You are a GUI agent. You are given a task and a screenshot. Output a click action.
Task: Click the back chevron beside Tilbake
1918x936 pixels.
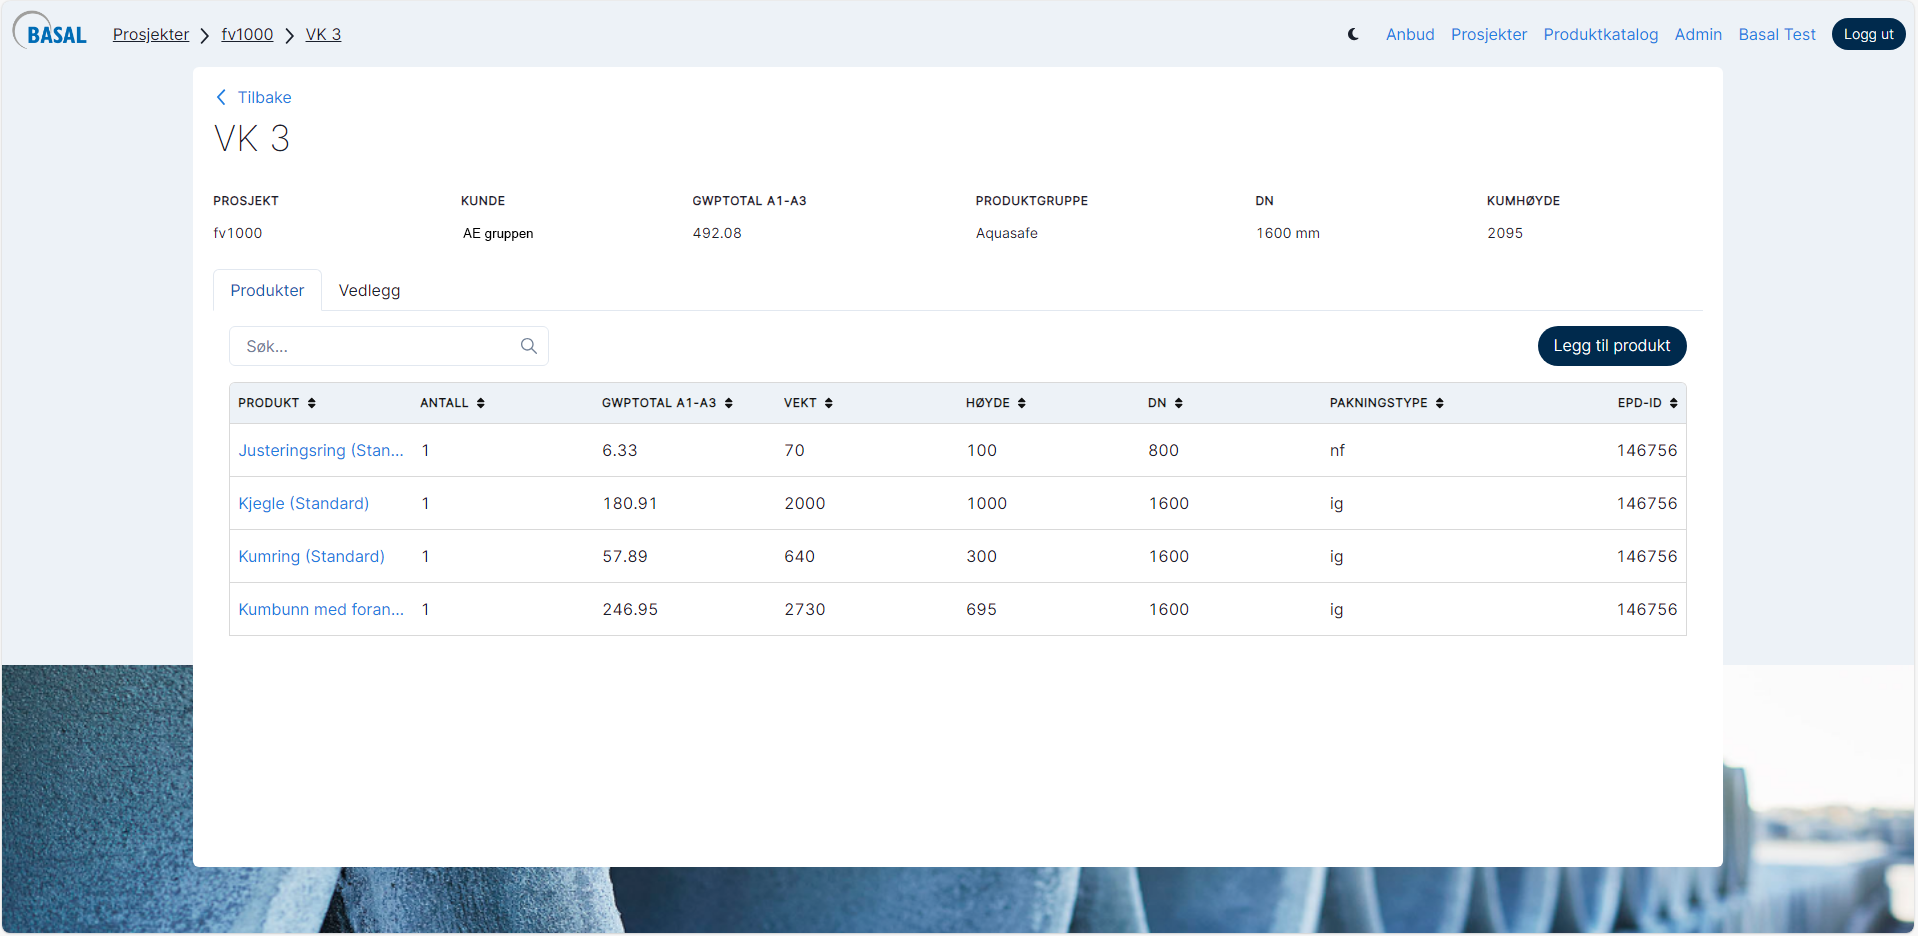tap(221, 97)
